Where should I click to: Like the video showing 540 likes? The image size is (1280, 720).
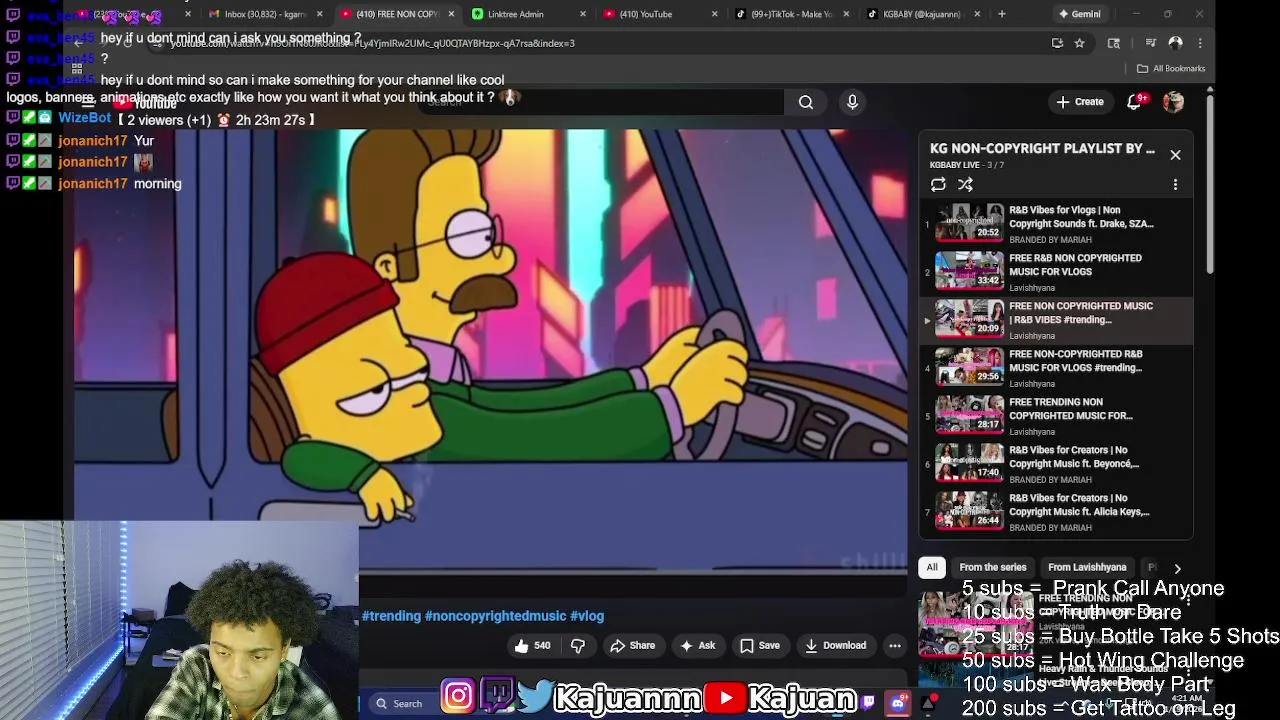point(532,646)
